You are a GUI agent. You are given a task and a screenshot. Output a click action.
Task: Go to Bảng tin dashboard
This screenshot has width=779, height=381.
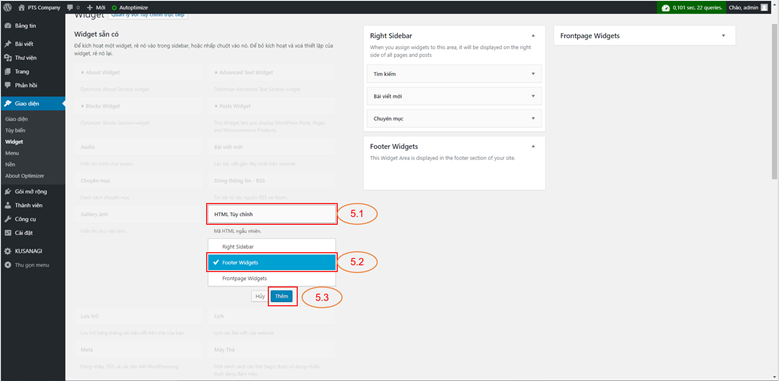[32, 26]
